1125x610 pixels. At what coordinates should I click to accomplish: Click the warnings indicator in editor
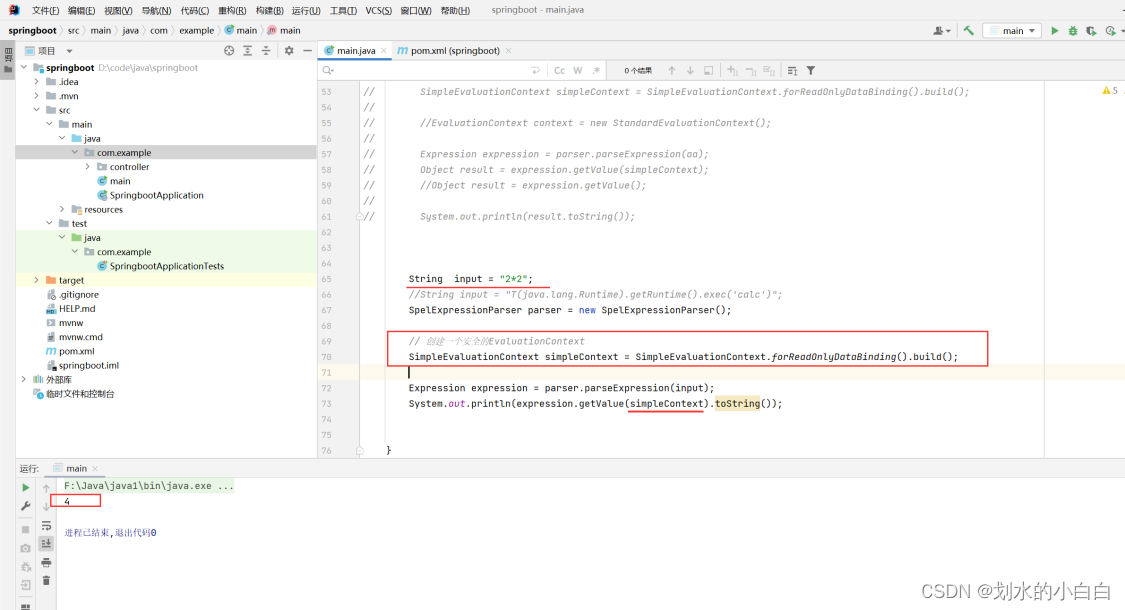pyautogui.click(x=1109, y=90)
